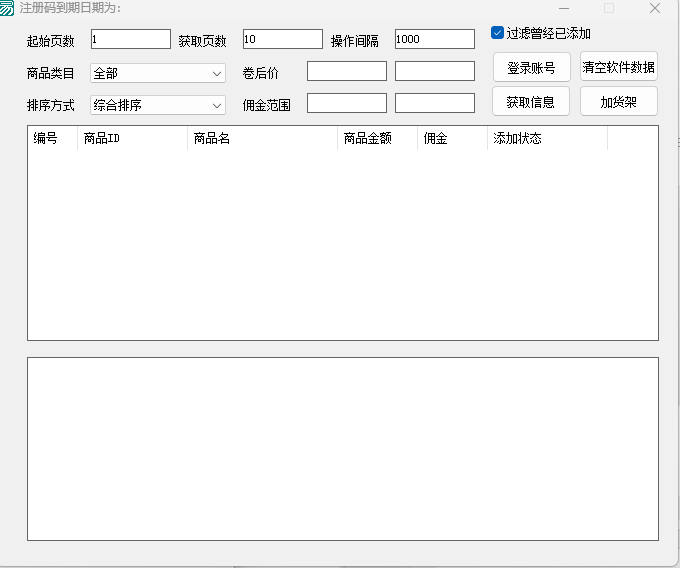
Task: Click the first 卷后价 minimum field
Action: click(346, 71)
